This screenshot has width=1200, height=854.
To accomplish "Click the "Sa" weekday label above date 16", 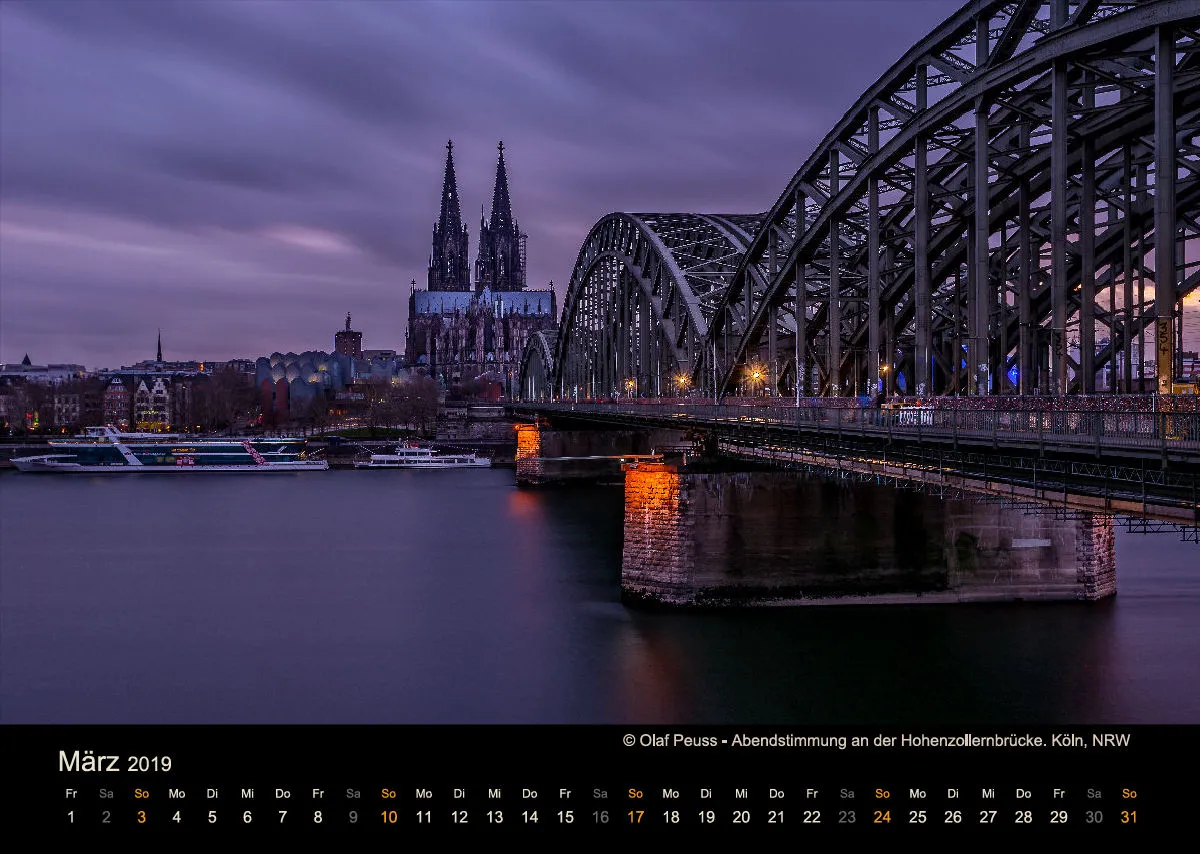I will point(600,794).
